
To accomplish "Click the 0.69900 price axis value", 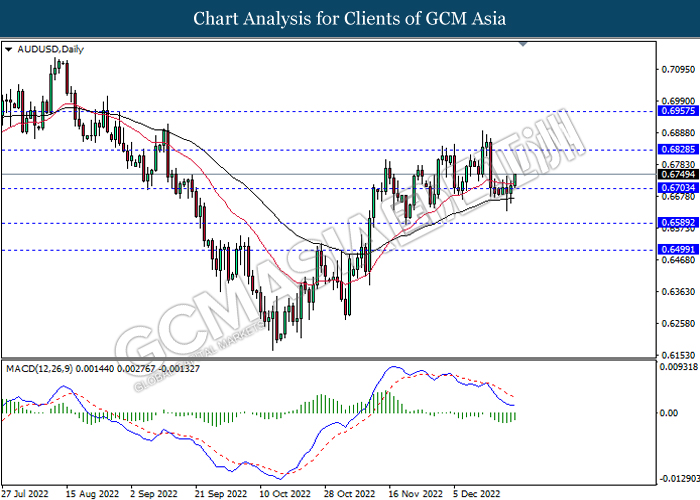I will coord(678,101).
